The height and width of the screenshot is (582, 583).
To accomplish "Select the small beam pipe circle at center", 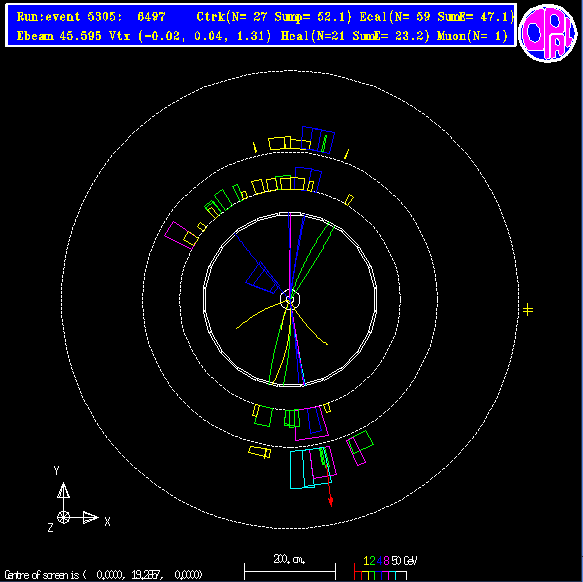I will tap(290, 299).
